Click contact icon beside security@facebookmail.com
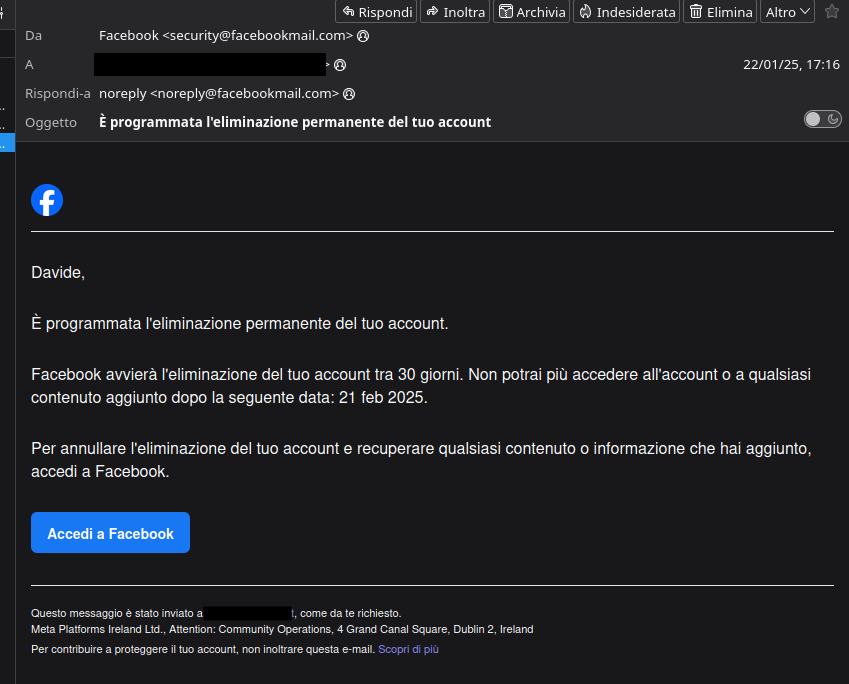849x684 pixels. 363,36
